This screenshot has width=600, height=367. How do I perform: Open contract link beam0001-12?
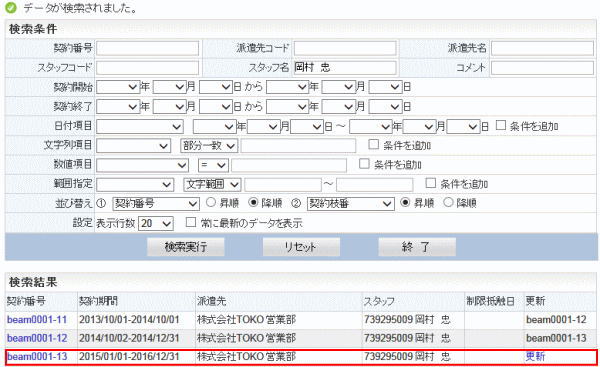37,338
